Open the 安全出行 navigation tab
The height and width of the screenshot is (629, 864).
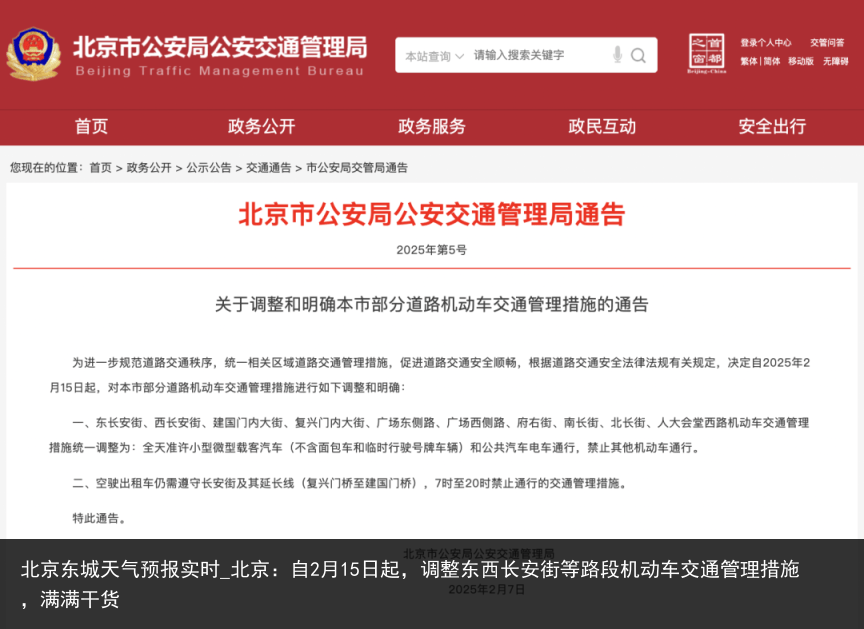(772, 126)
